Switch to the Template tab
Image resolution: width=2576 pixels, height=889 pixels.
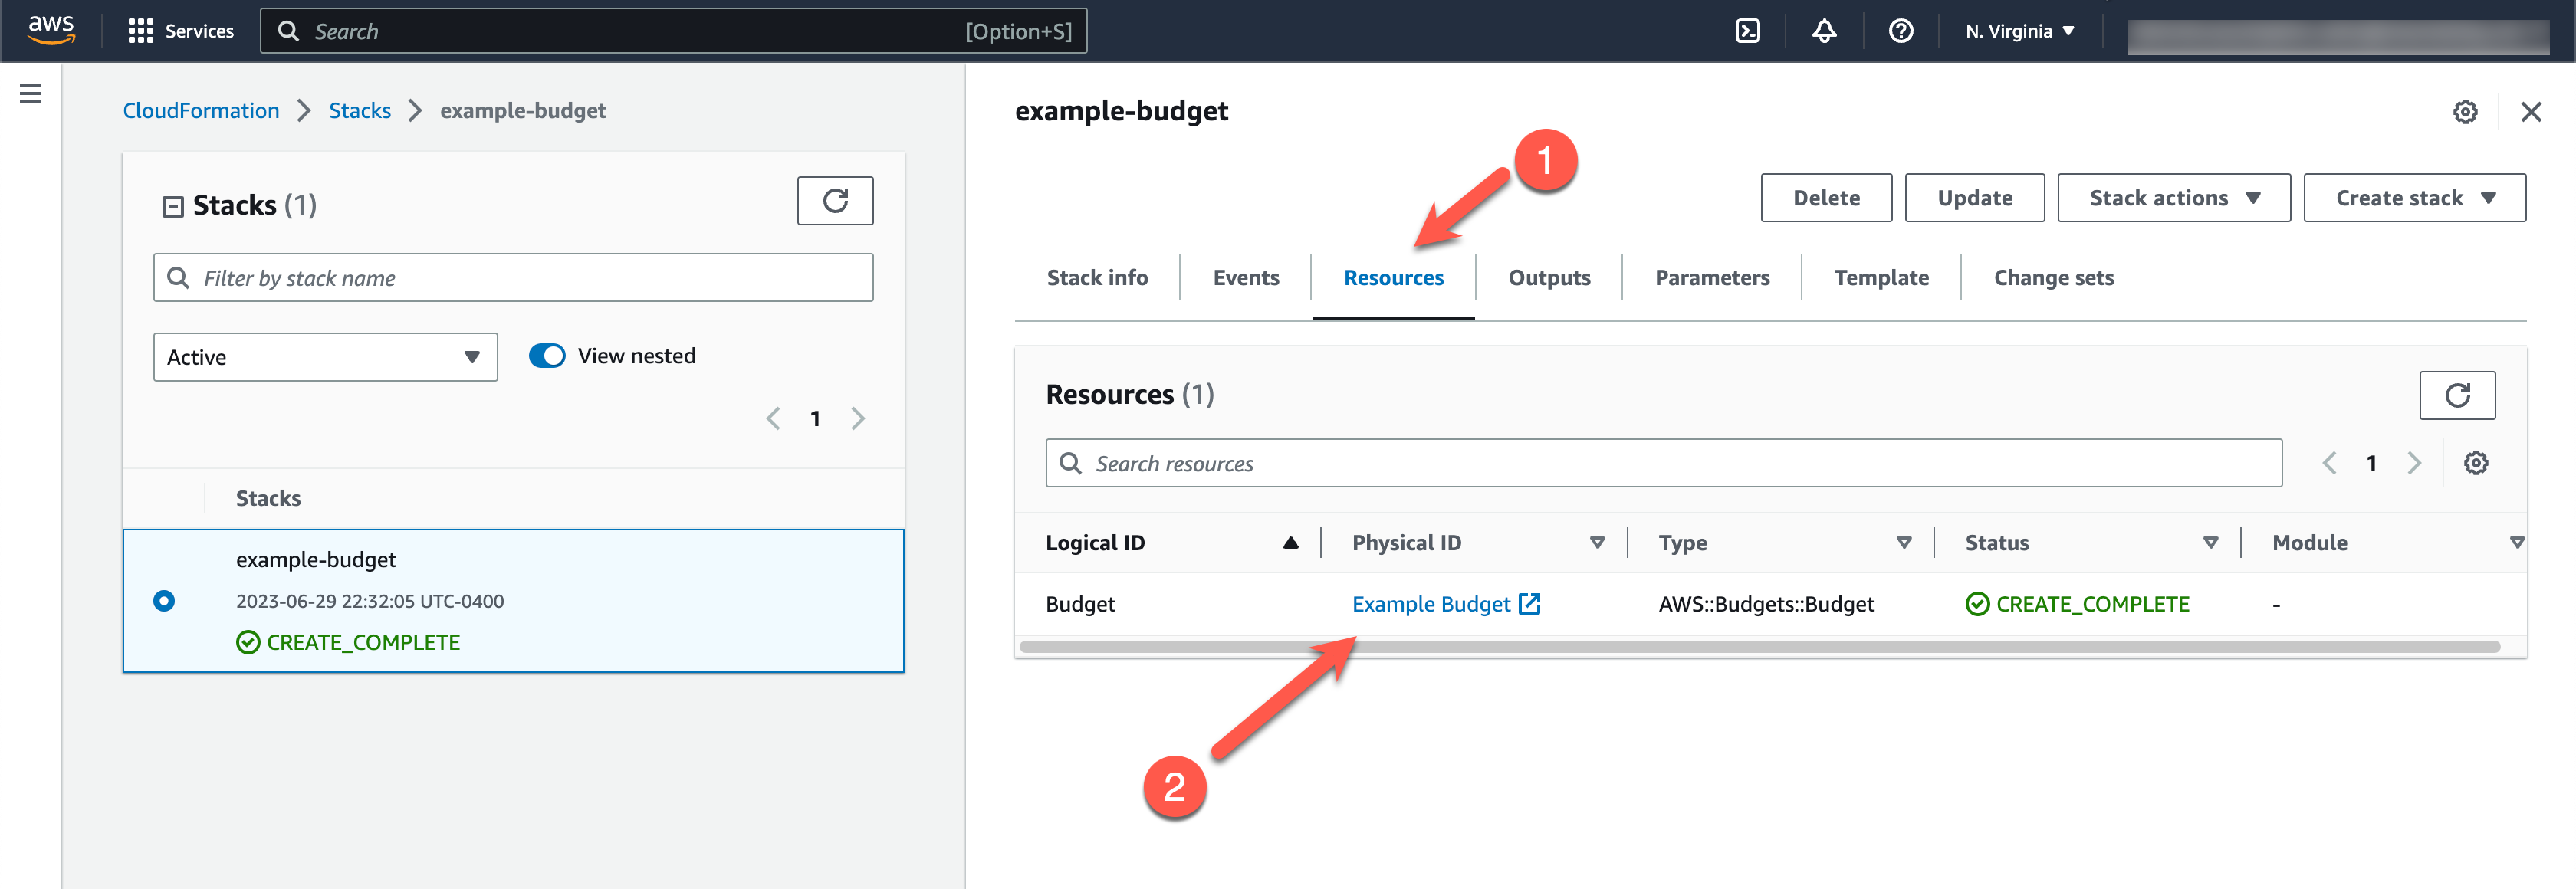[1880, 278]
